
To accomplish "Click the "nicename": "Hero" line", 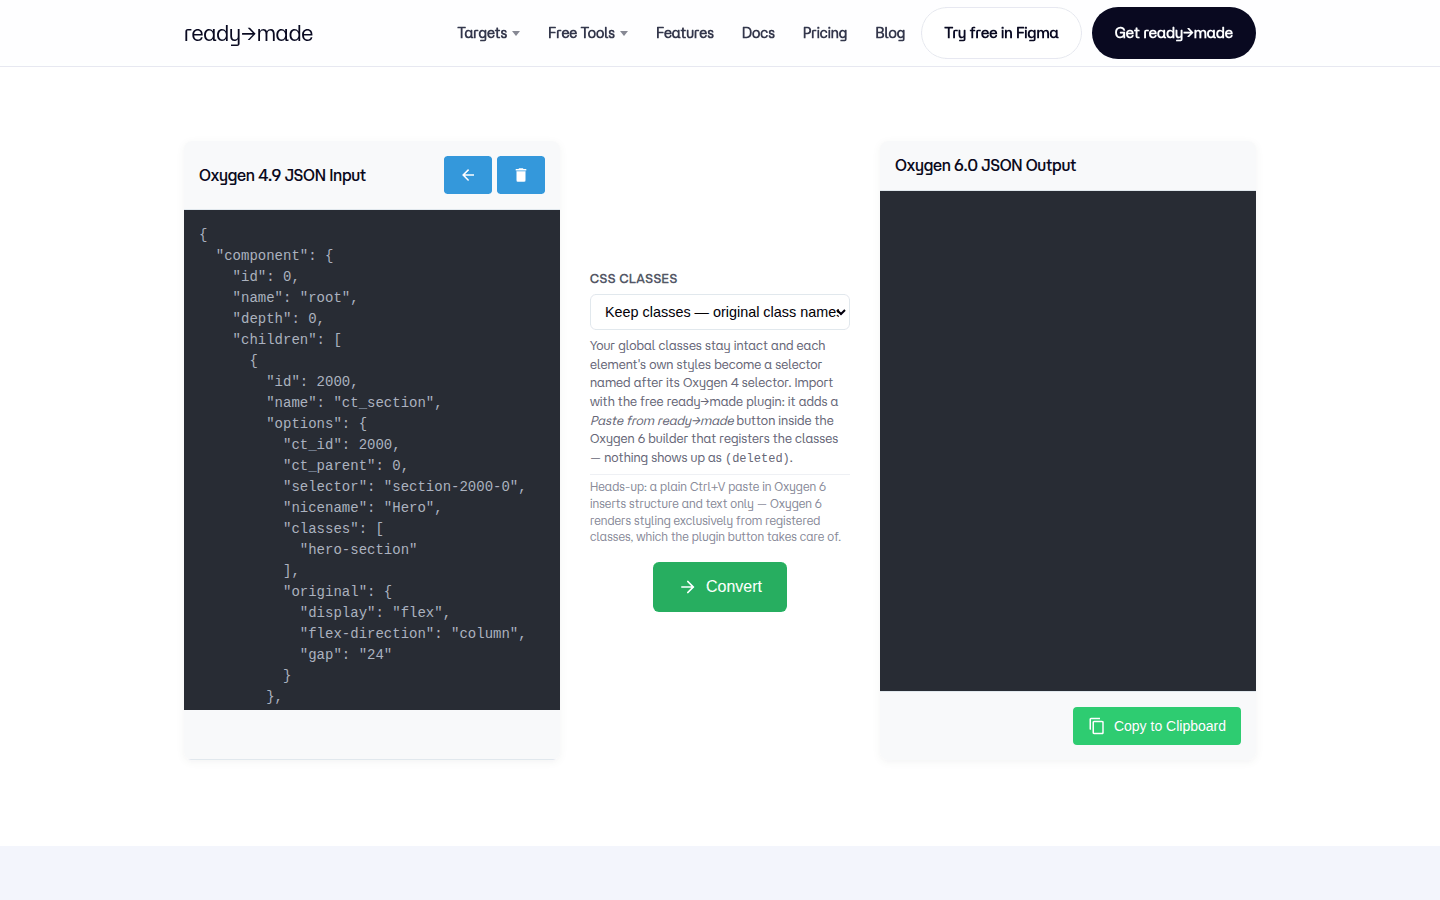I will tap(362, 507).
